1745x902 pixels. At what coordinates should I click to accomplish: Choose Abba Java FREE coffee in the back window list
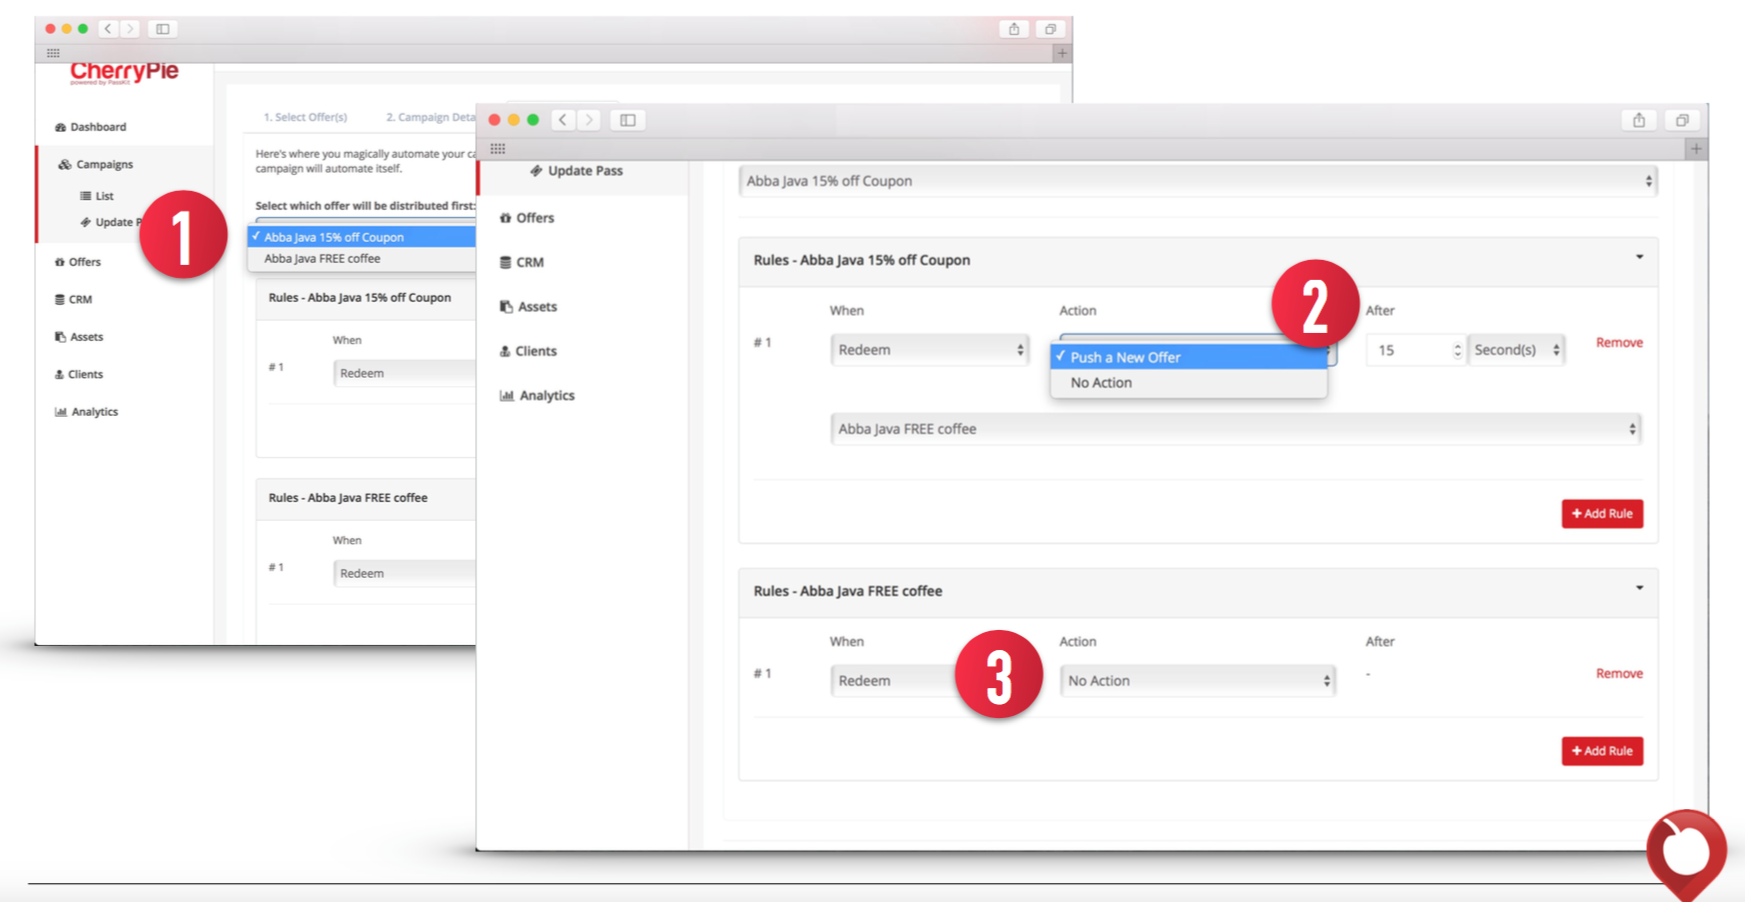coord(362,258)
